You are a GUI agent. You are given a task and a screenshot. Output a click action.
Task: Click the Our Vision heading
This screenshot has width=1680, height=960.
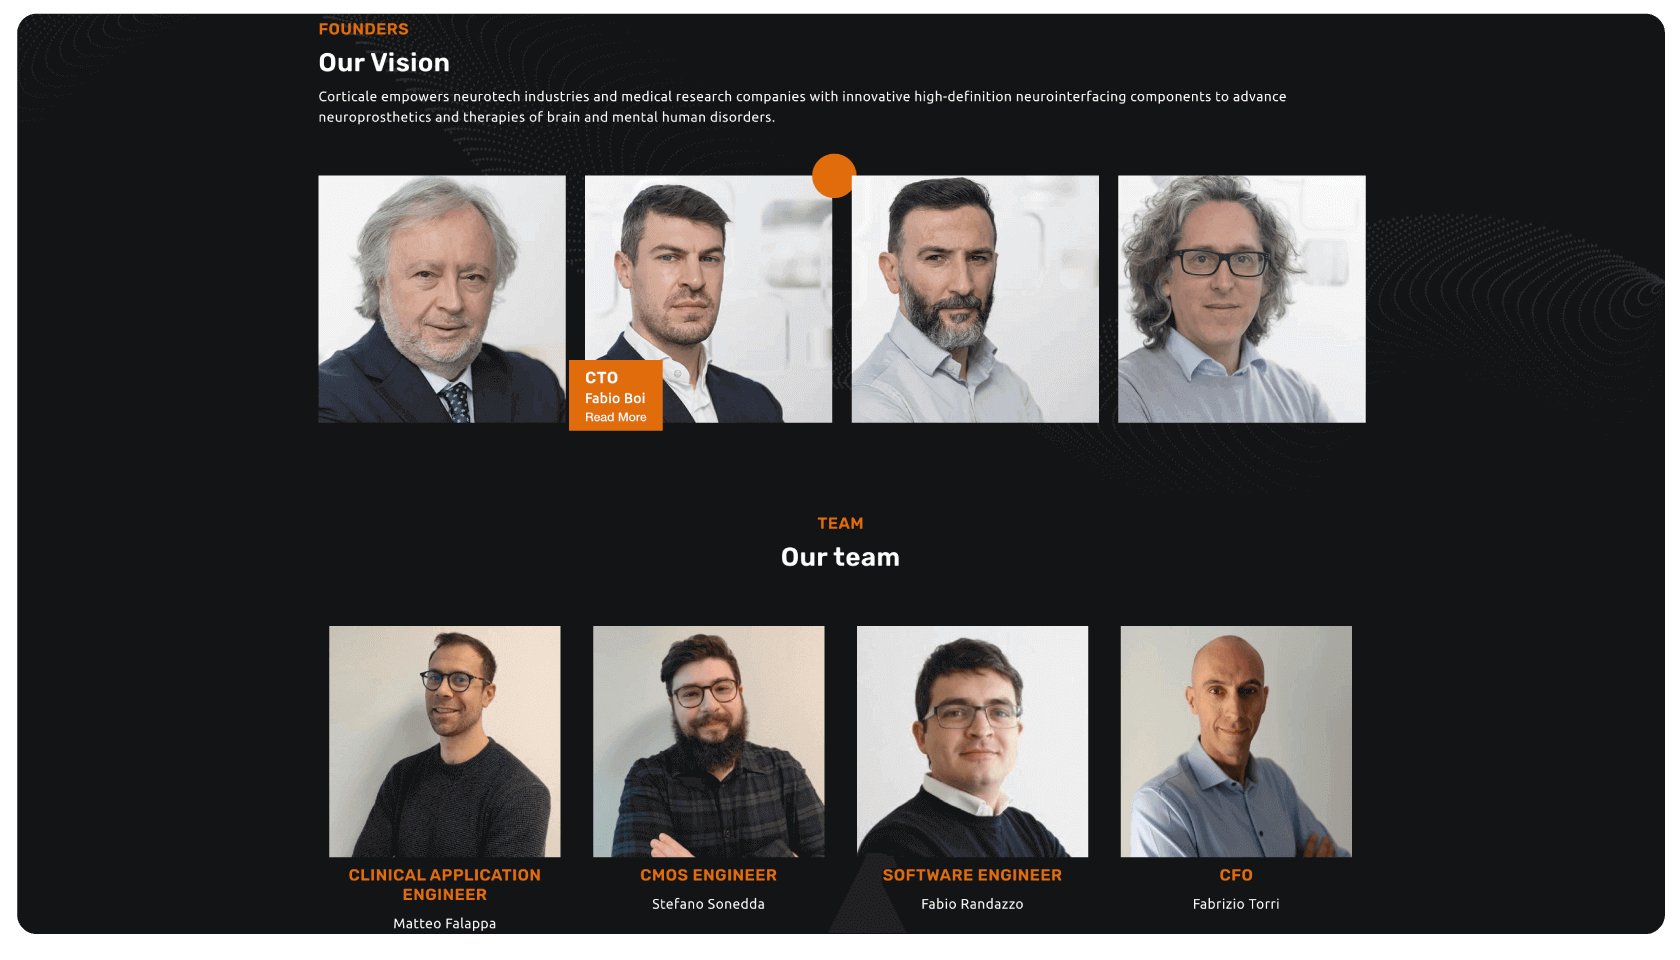[384, 63]
